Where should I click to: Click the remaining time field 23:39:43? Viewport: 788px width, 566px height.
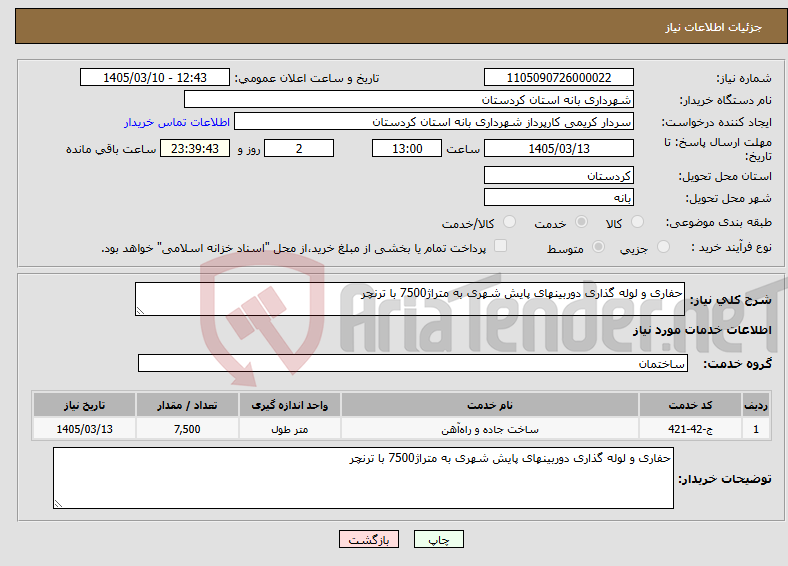pos(195,148)
